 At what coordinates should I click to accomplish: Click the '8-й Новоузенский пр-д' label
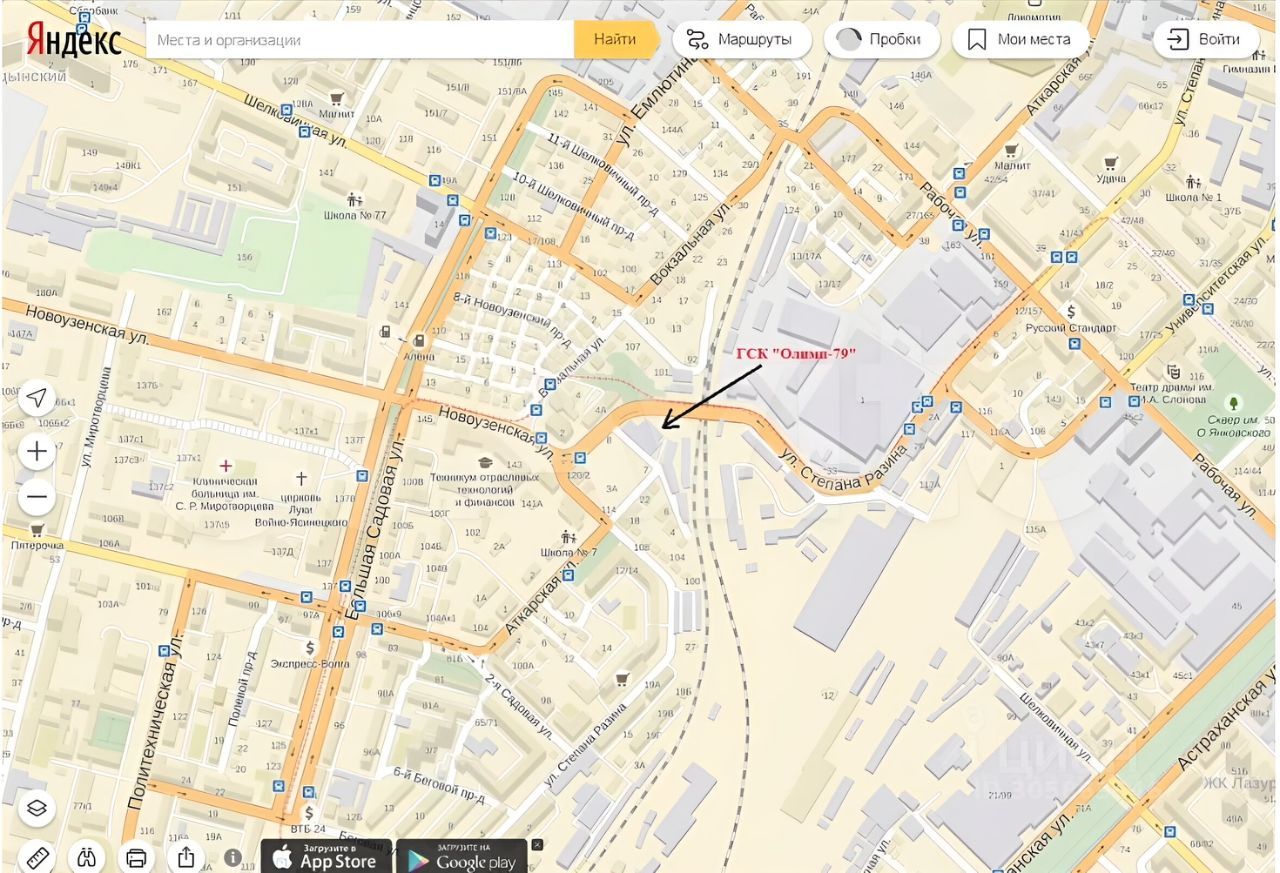coord(511,320)
